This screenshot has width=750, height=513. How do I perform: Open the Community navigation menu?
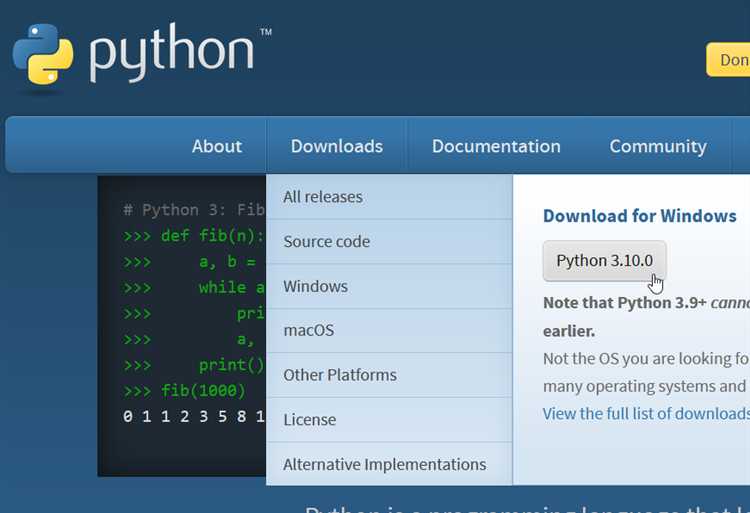(x=658, y=146)
